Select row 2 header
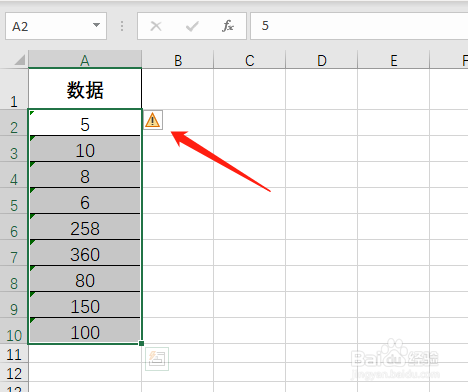This screenshot has width=468, height=392. [14, 122]
